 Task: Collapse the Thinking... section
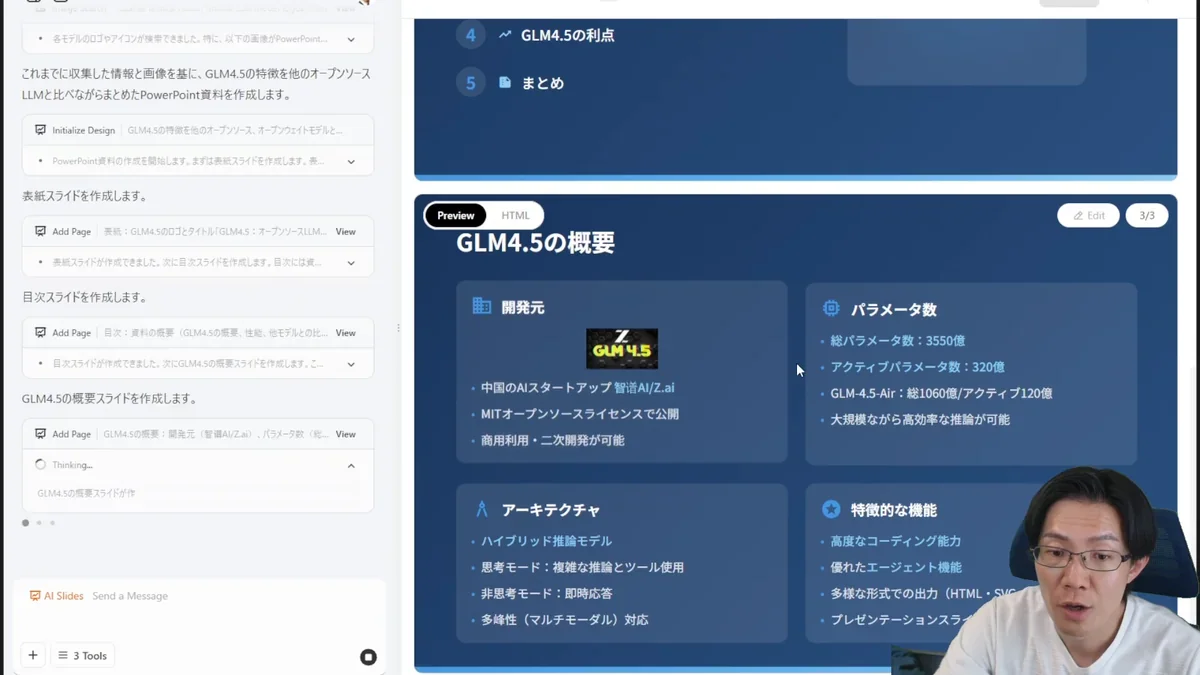point(351,465)
